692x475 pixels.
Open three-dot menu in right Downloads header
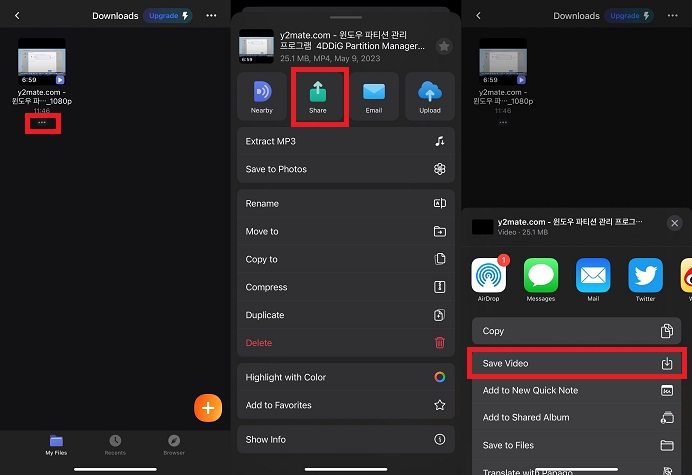(673, 15)
